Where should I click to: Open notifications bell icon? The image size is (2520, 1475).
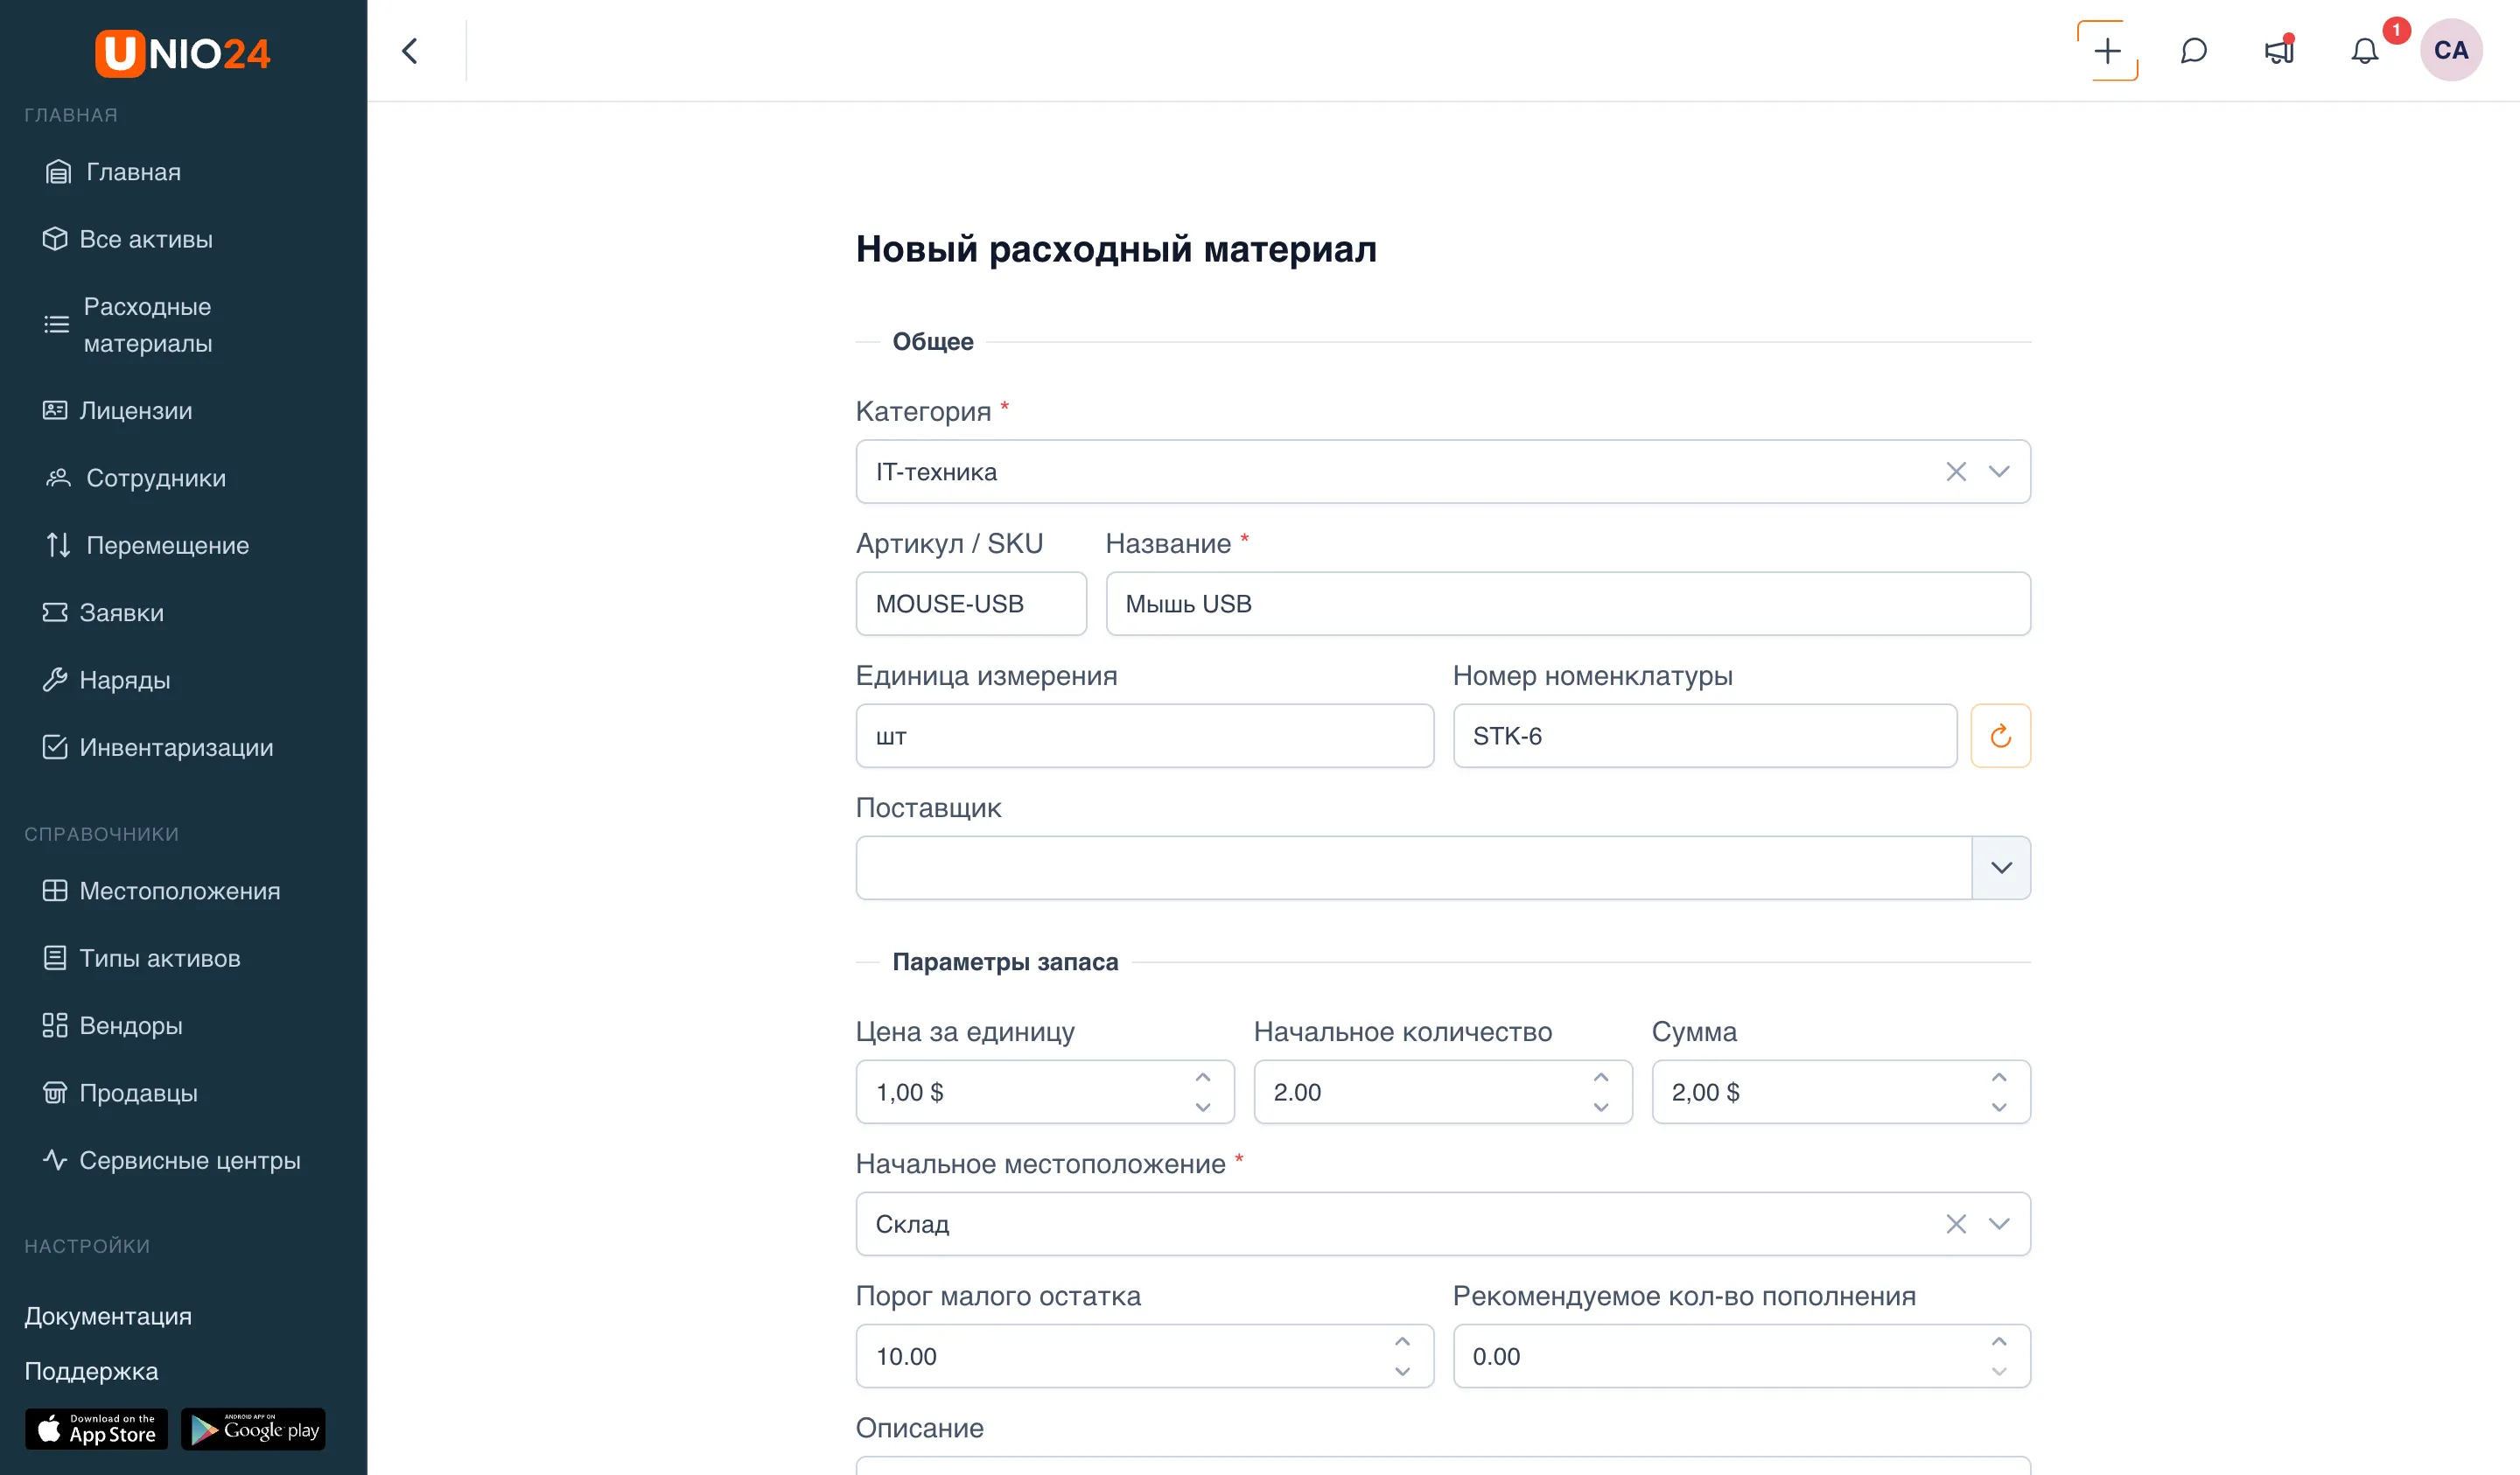click(x=2364, y=51)
